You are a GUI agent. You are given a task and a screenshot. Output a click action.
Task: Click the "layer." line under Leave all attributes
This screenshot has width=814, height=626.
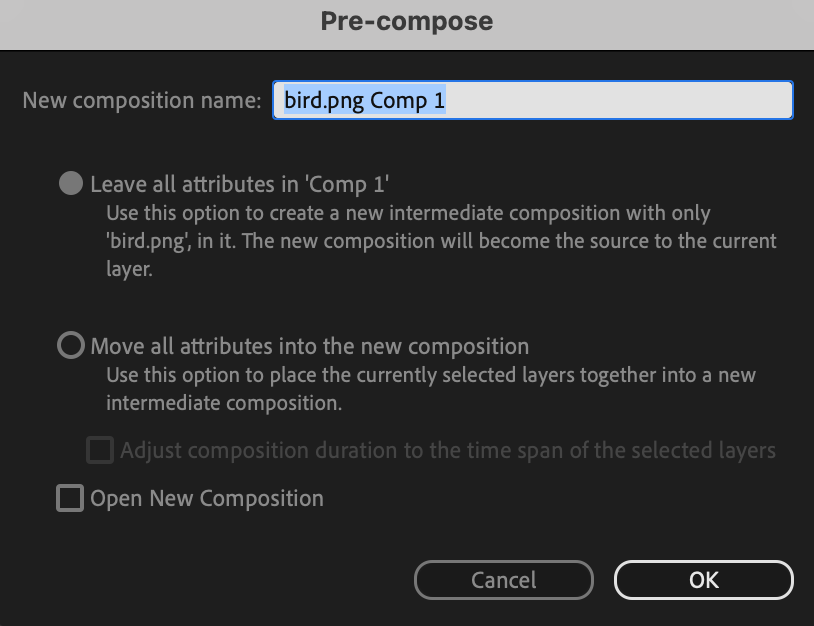[129, 270]
